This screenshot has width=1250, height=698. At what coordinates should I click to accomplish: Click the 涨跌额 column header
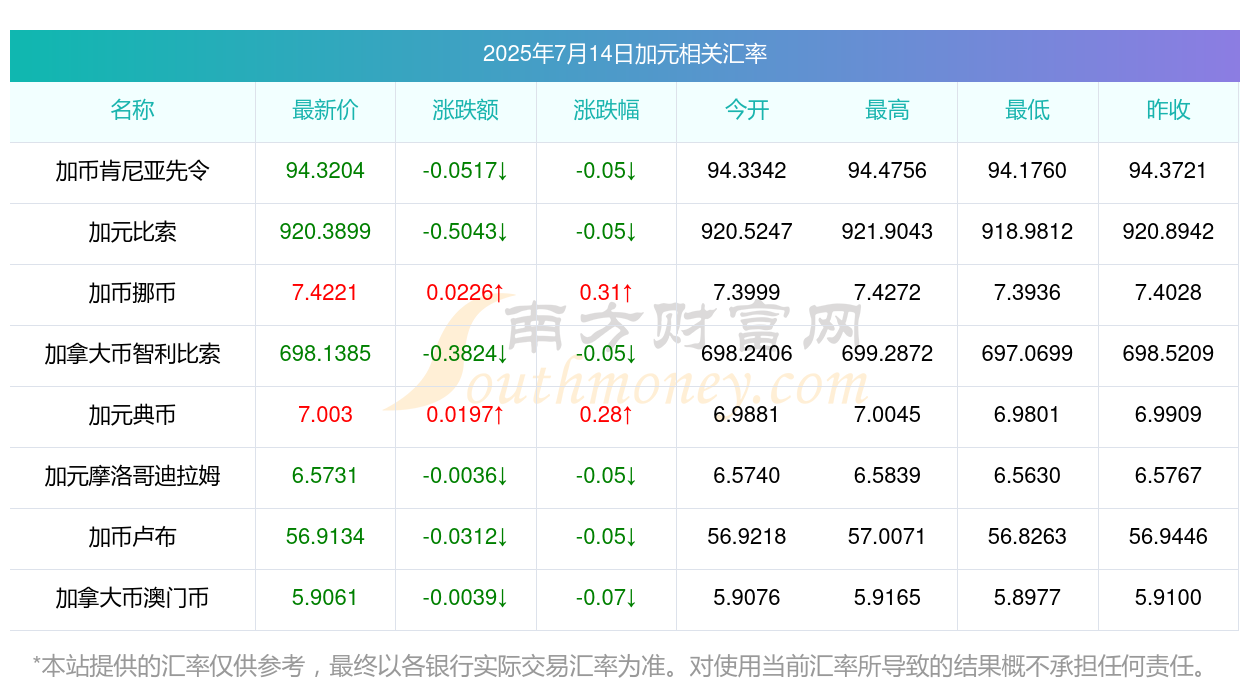tap(465, 110)
